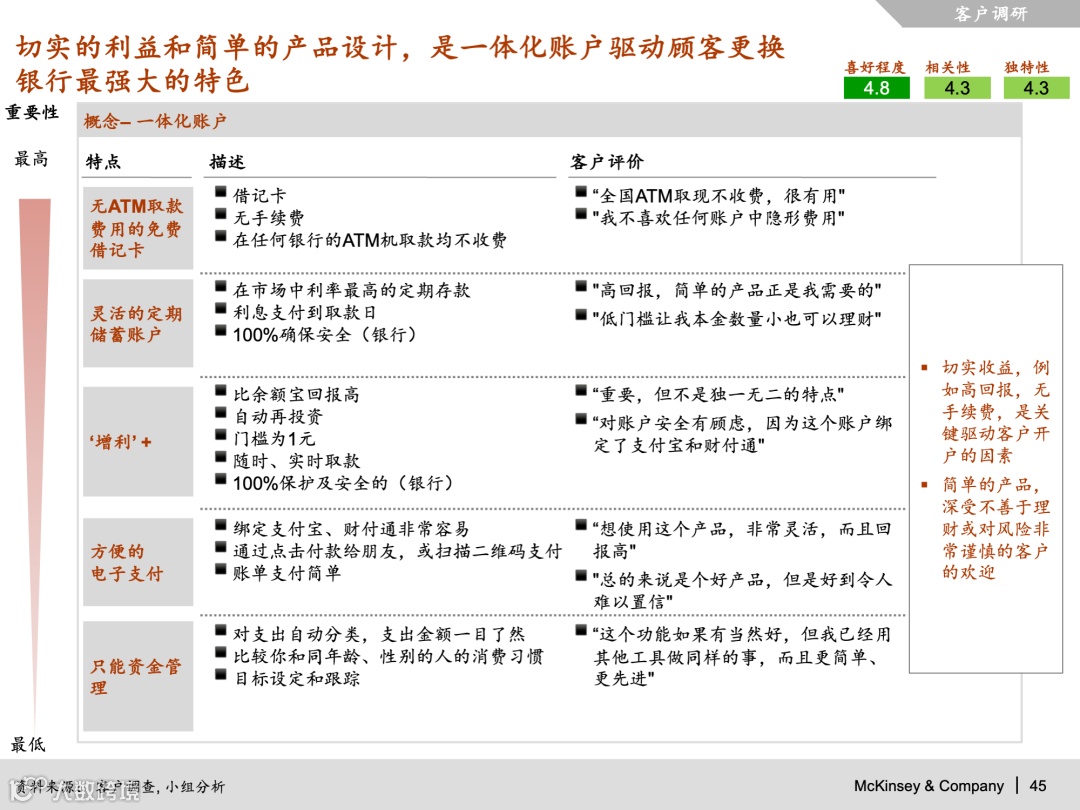Click the 客户调研 tag at top right
Viewport: 1080px width, 810px height.
(x=990, y=14)
